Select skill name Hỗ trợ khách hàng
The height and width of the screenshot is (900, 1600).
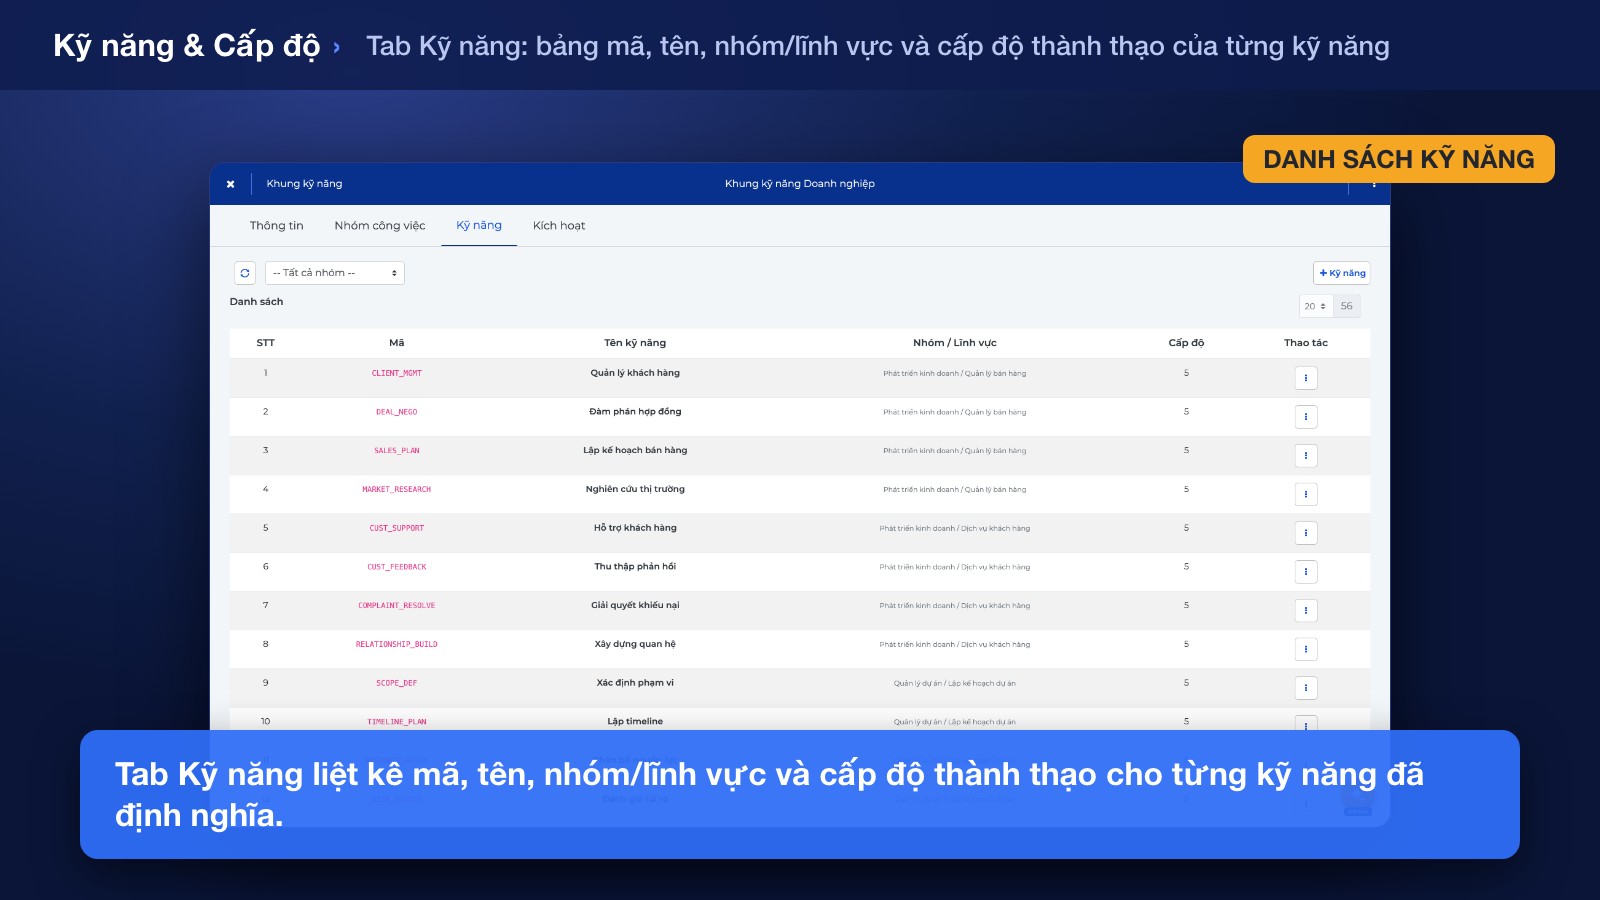click(635, 528)
